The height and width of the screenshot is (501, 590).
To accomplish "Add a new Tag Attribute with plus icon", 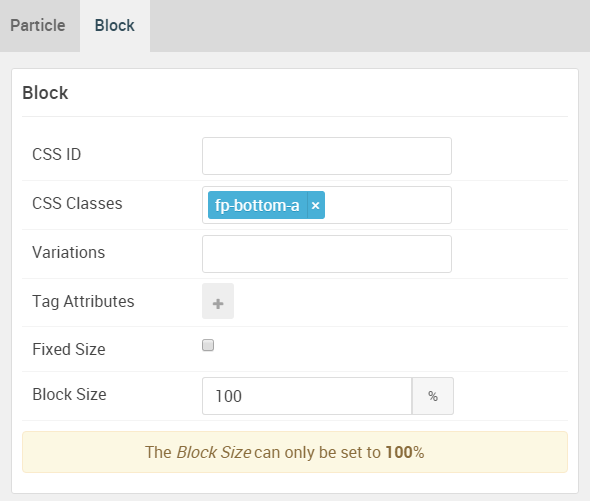I will (x=218, y=301).
